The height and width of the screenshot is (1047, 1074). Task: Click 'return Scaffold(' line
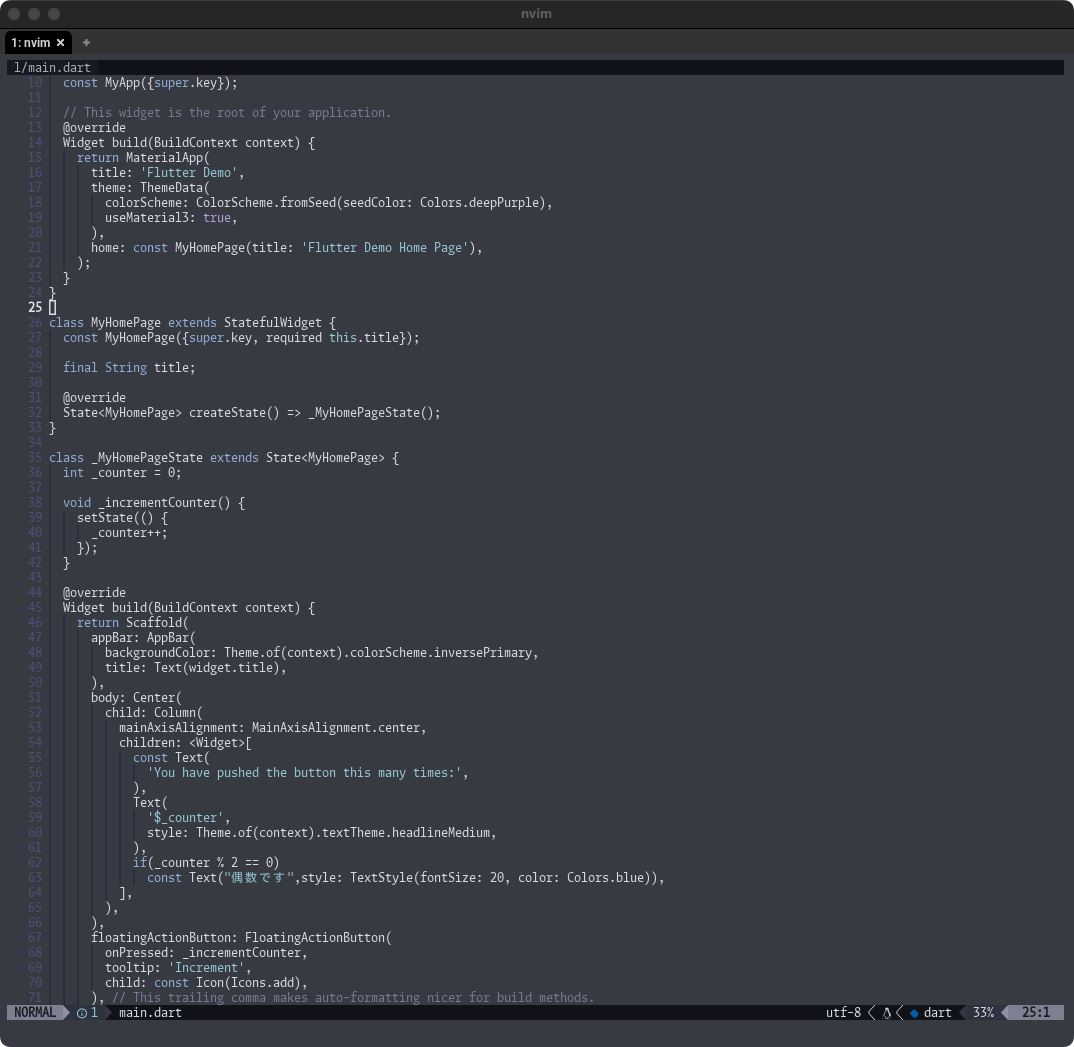click(132, 622)
